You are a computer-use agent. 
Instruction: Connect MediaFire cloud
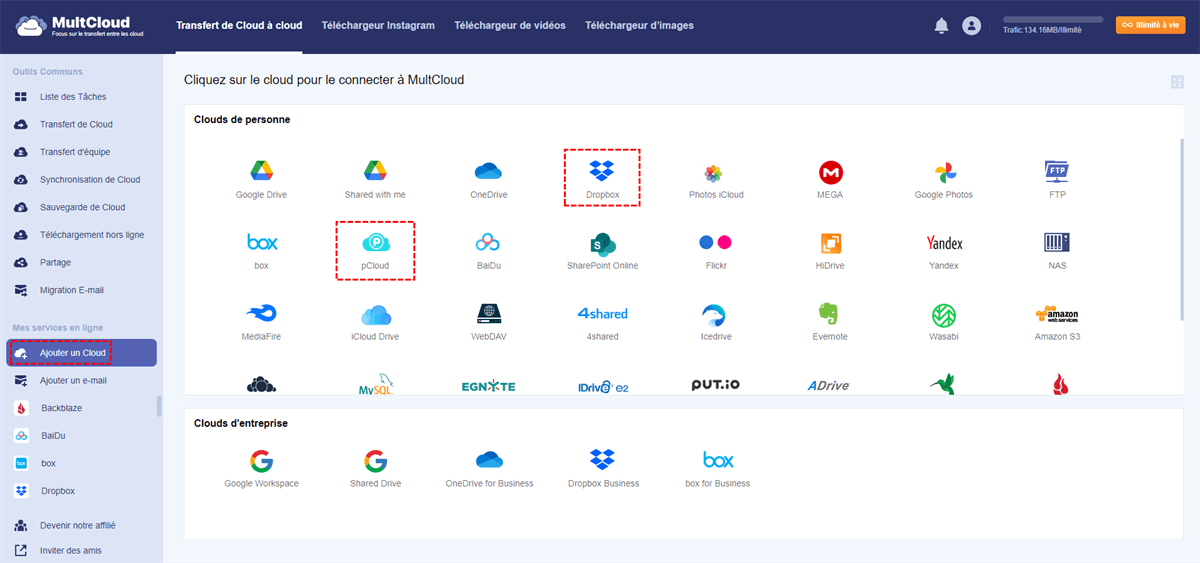261,322
